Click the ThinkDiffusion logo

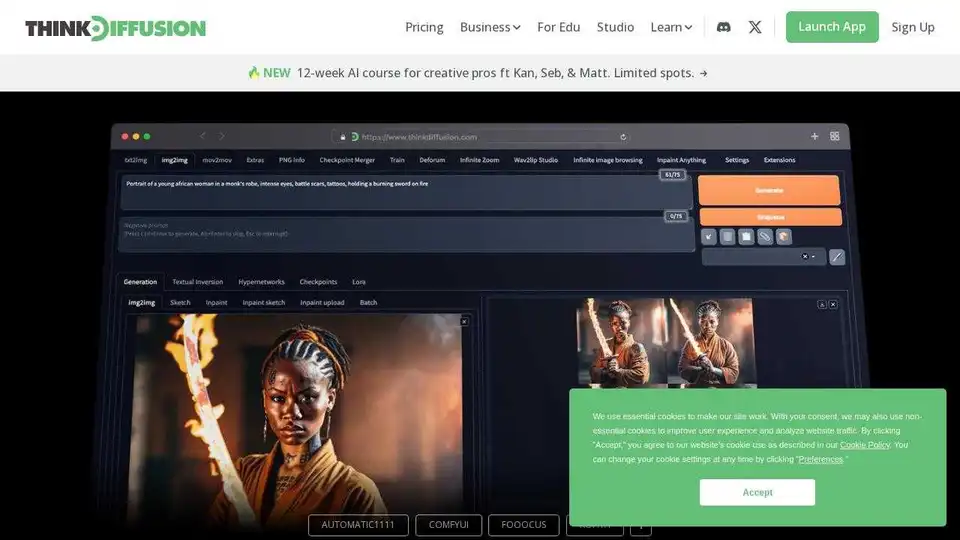point(116,28)
